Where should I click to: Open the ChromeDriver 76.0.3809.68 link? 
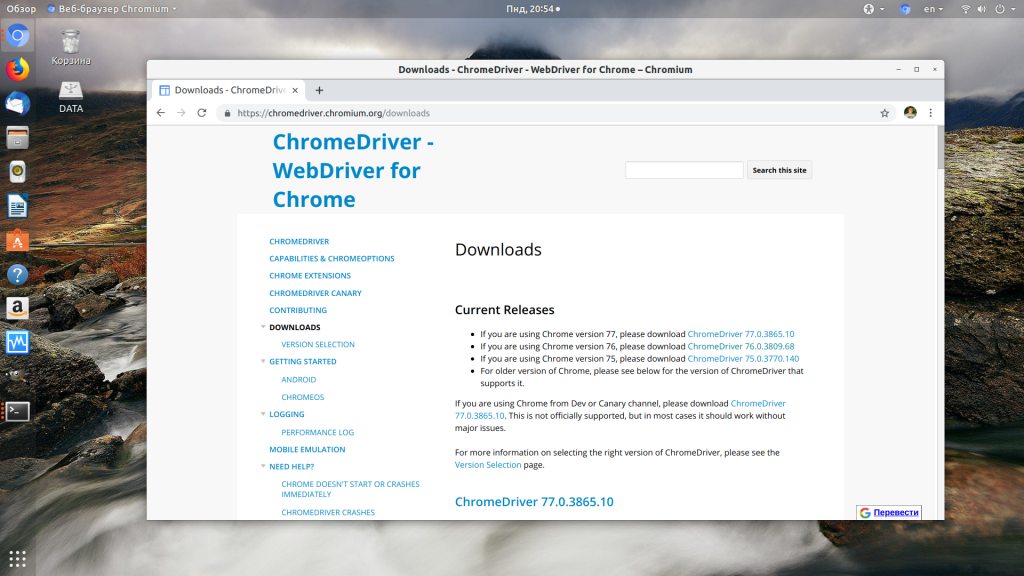point(740,346)
